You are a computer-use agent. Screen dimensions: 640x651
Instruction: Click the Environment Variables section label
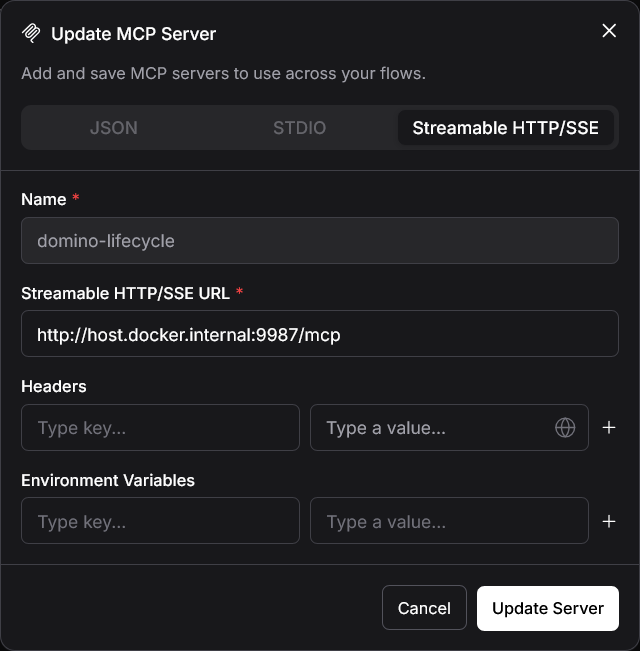[x=108, y=480]
